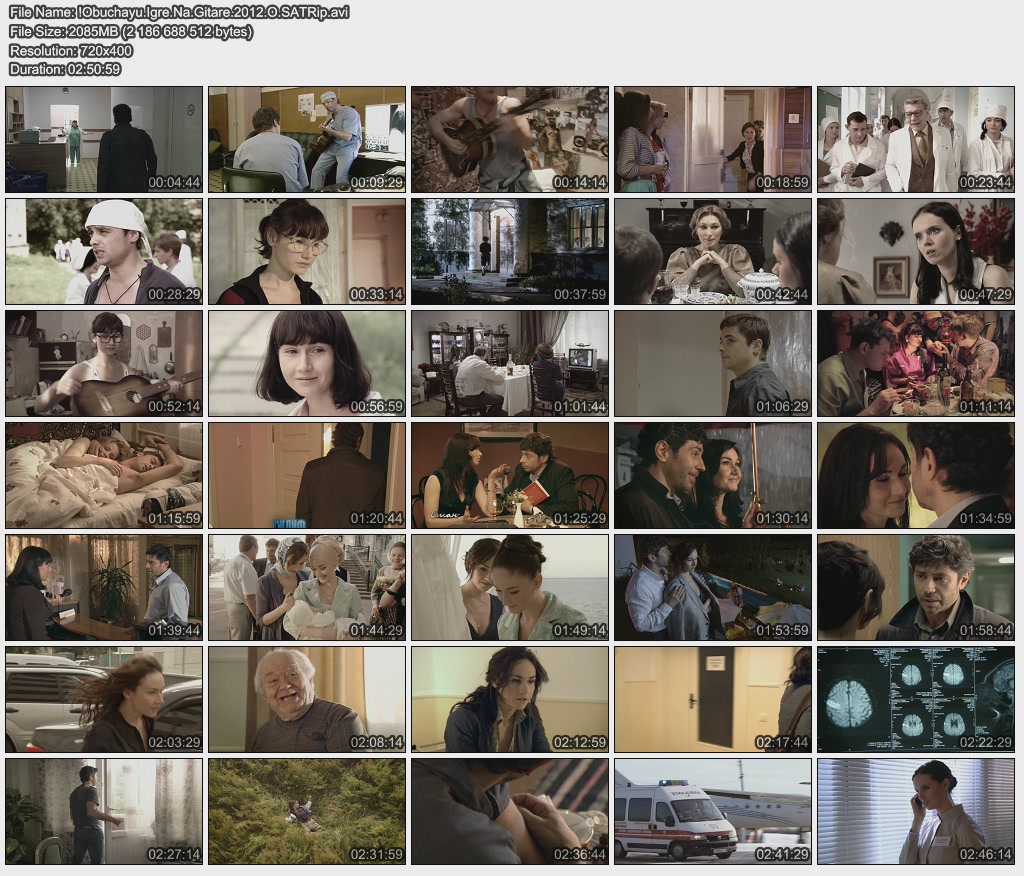Select the bed scene frame at 01:15:59

click(x=104, y=476)
